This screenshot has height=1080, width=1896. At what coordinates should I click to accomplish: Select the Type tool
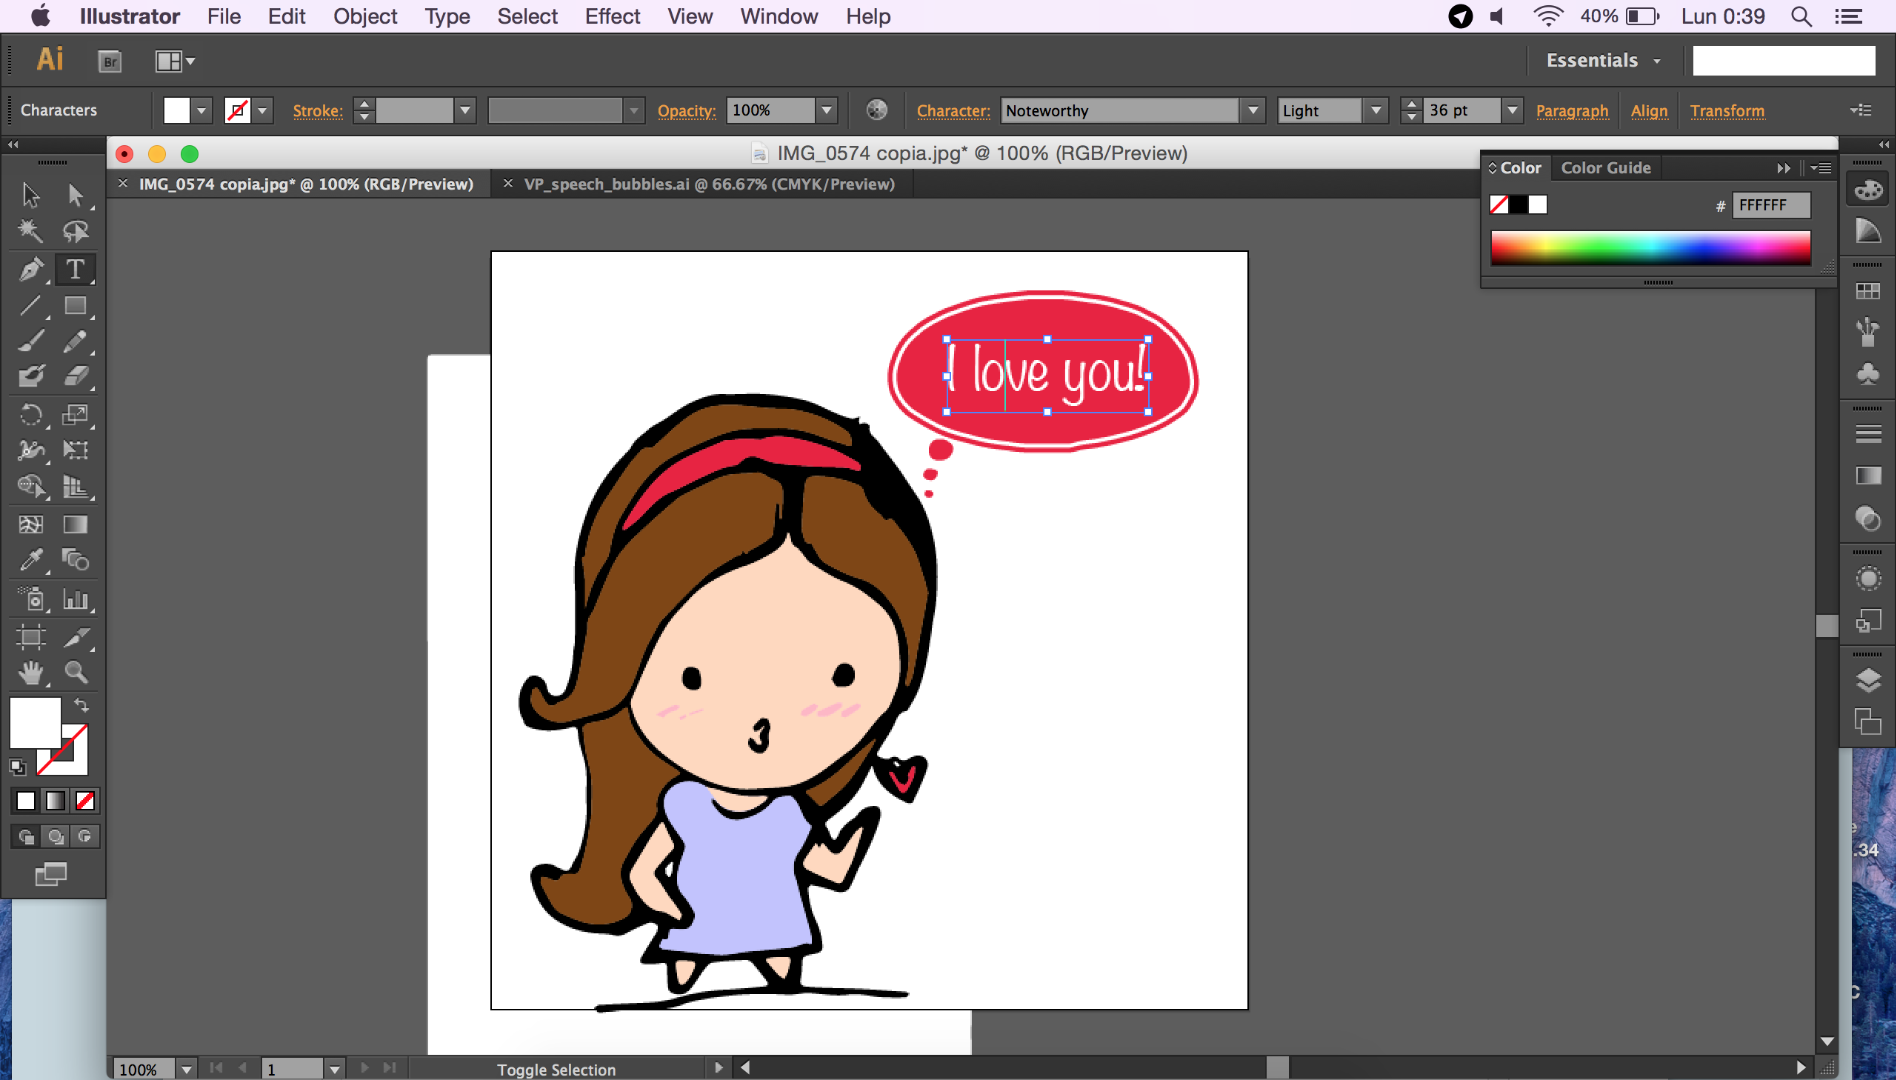click(x=76, y=269)
